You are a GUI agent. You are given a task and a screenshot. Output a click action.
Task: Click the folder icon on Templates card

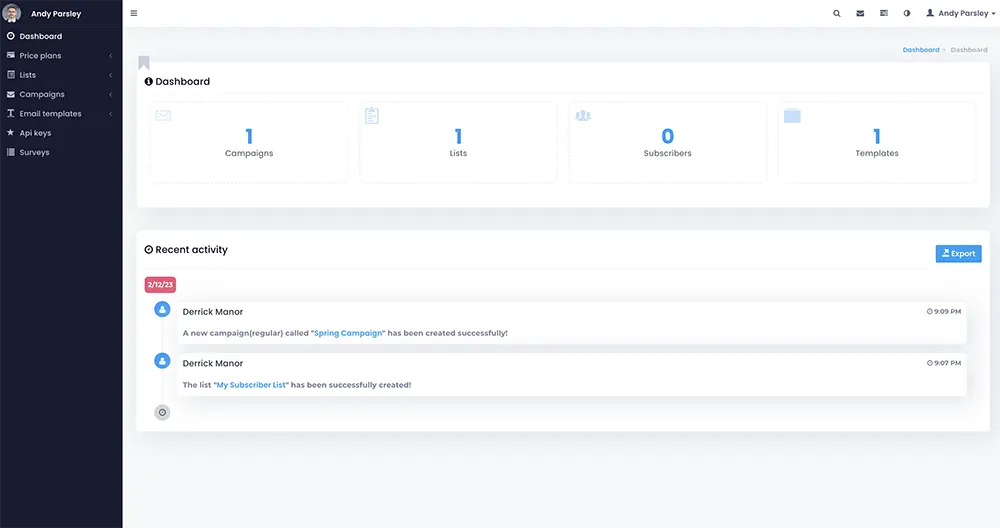tap(792, 115)
